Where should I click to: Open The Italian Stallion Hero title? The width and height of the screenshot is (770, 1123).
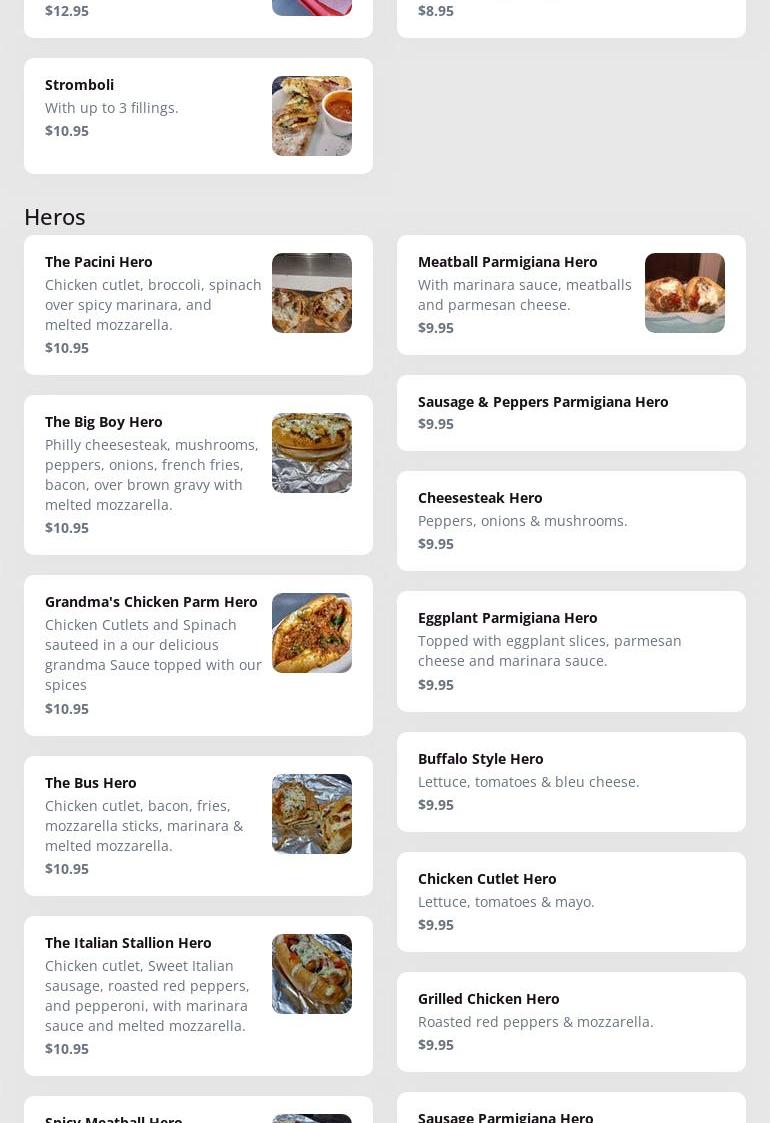[x=128, y=943]
